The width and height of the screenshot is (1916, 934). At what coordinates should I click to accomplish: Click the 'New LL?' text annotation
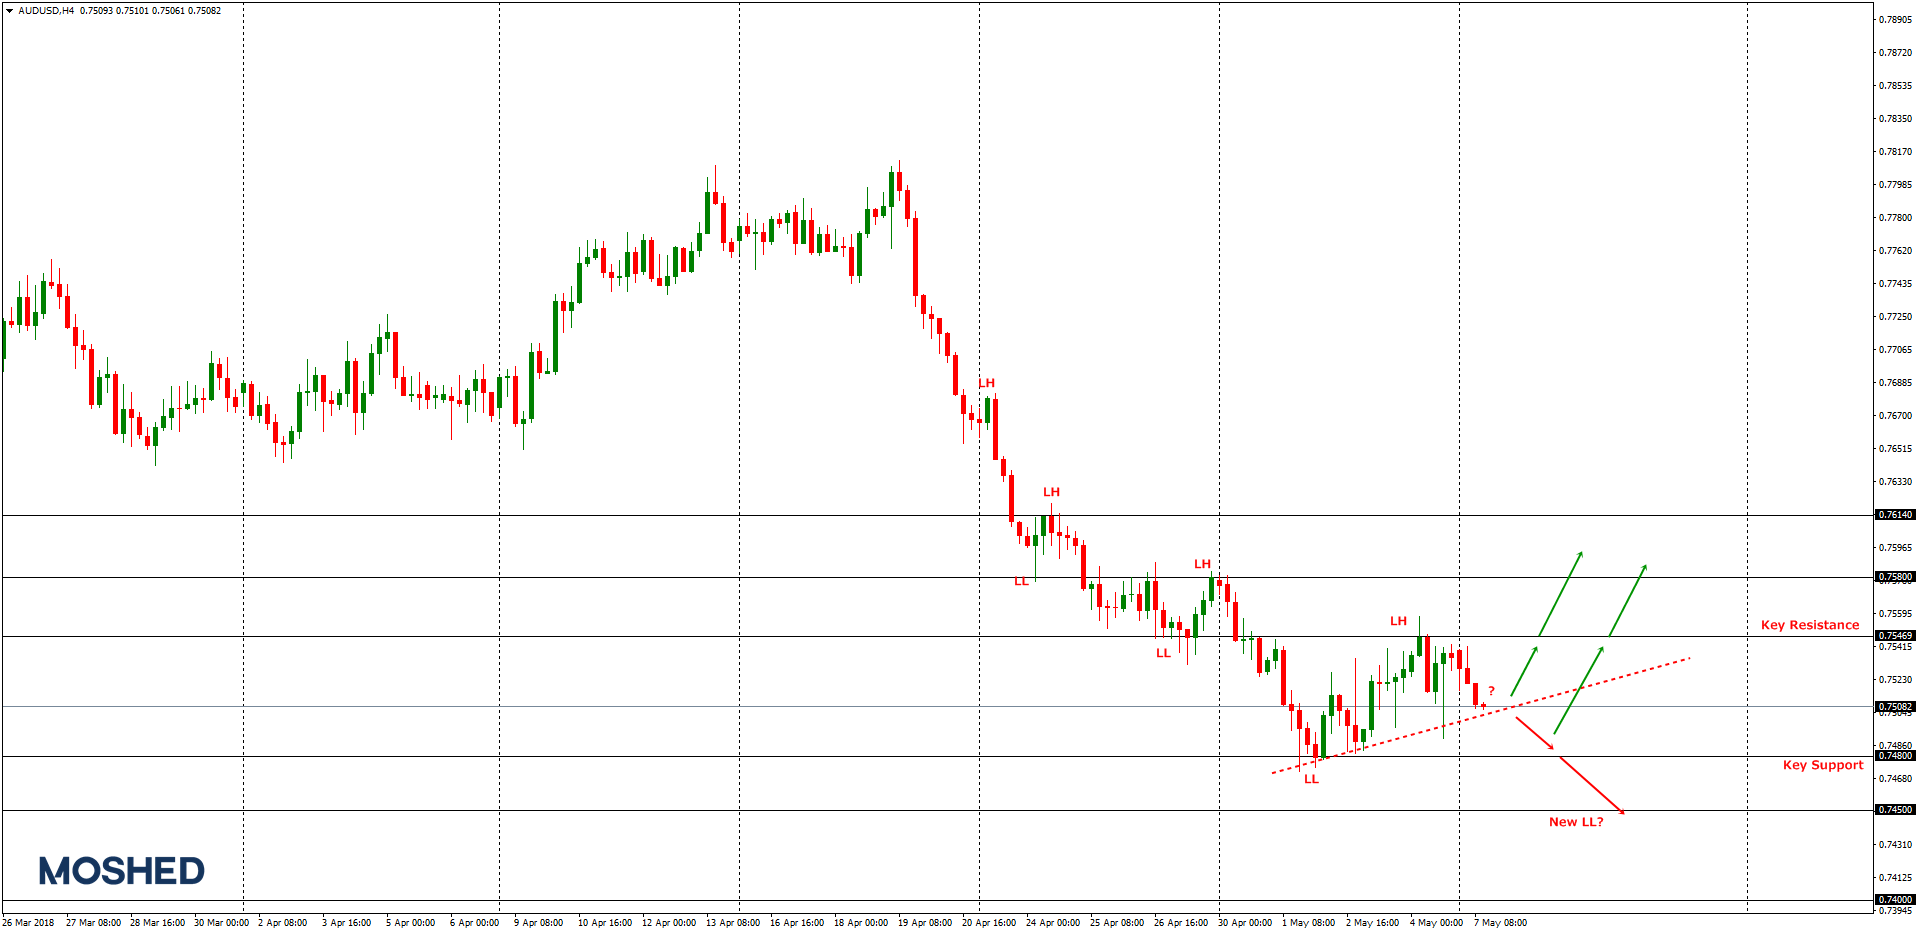point(1576,822)
